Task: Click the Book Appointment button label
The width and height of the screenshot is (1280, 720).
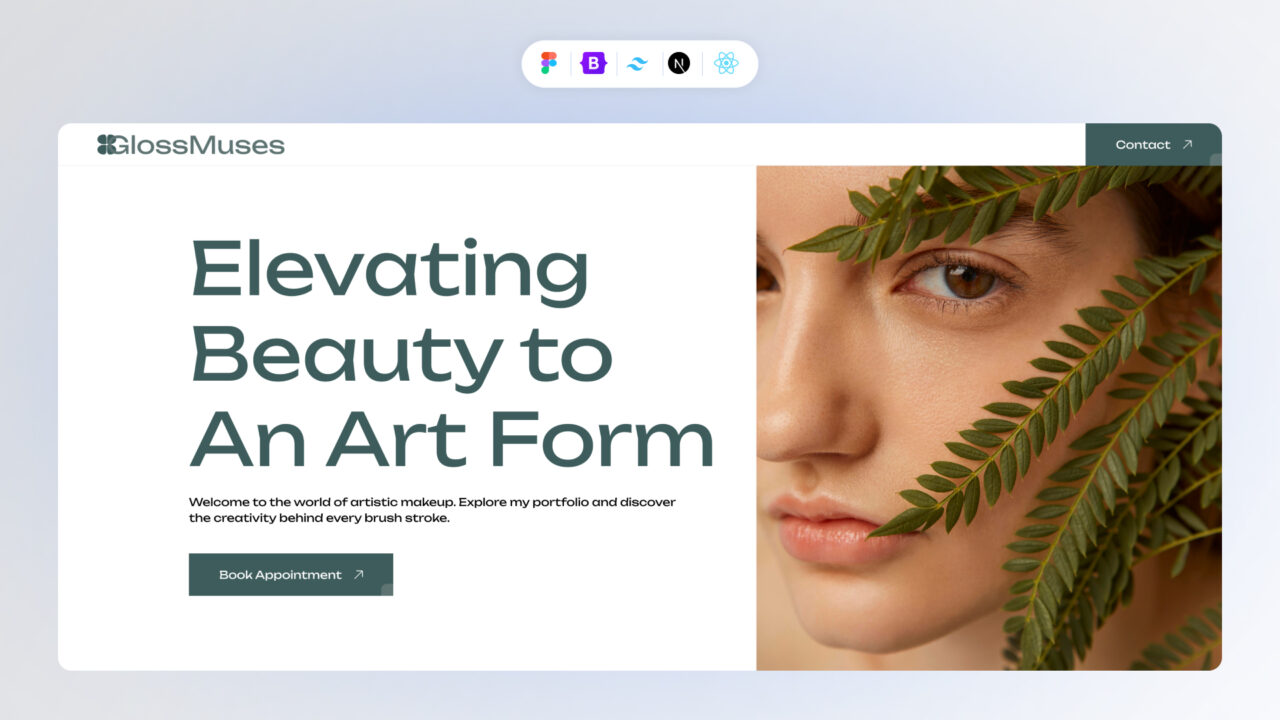Action: pos(280,575)
